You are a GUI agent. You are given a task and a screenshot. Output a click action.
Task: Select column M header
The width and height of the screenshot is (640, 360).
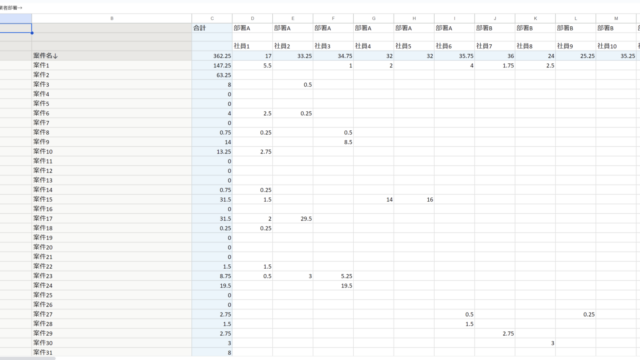(616, 18)
